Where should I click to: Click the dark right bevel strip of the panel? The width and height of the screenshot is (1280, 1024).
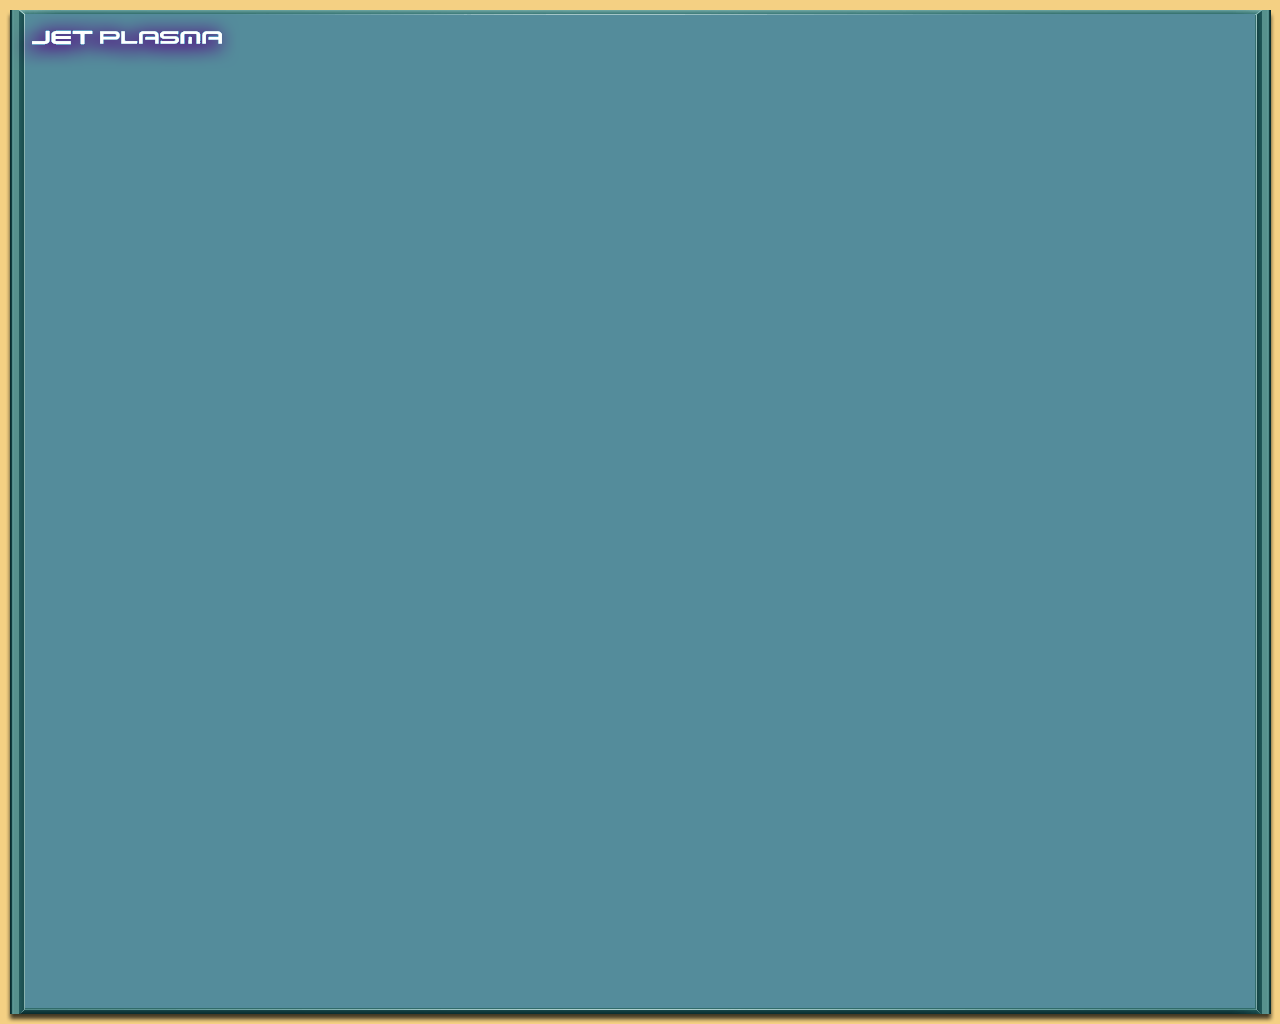[x=1263, y=512]
